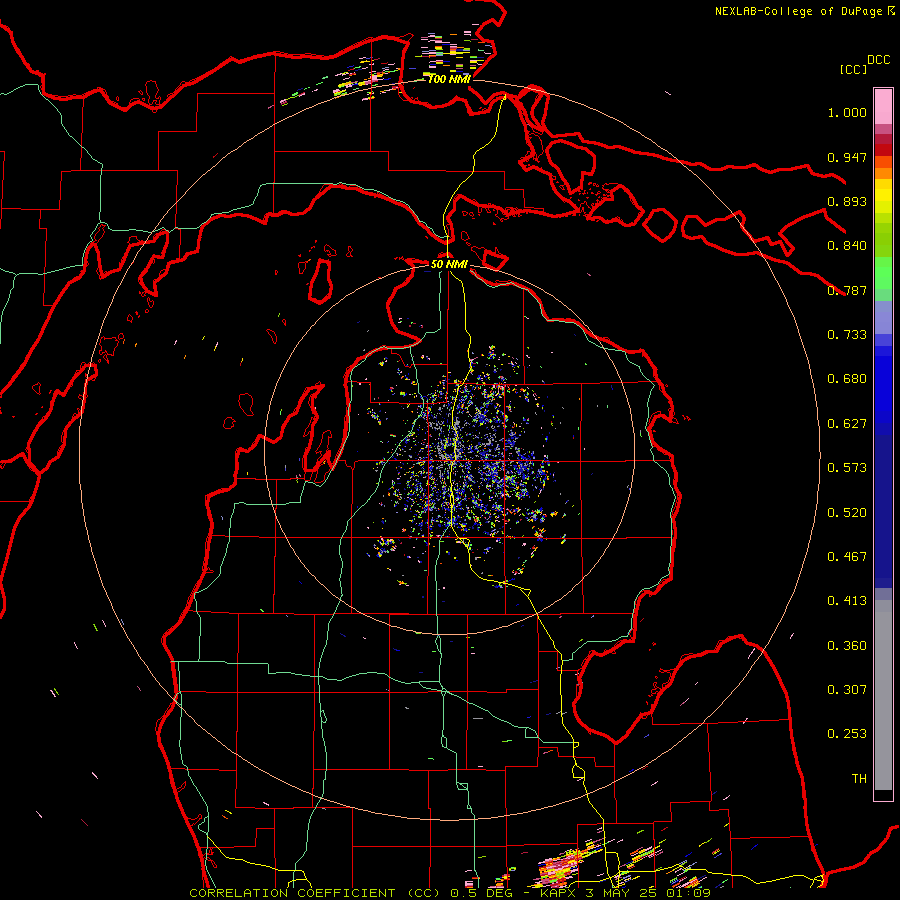Pick the red color band near 0.947
This screenshot has height=900, width=900.
[883, 150]
